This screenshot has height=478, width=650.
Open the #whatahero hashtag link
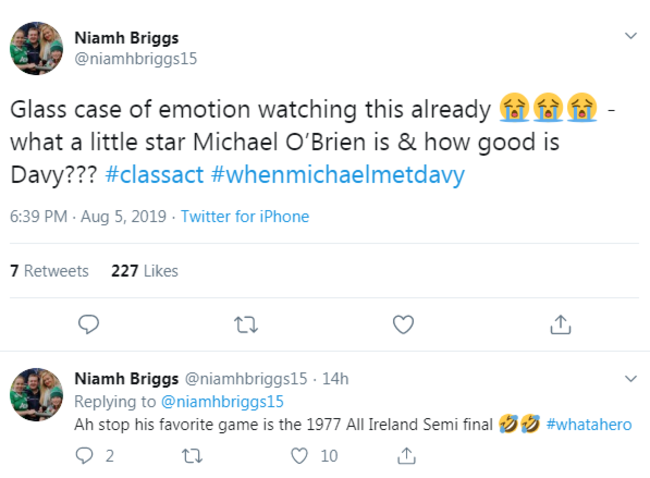click(x=590, y=424)
